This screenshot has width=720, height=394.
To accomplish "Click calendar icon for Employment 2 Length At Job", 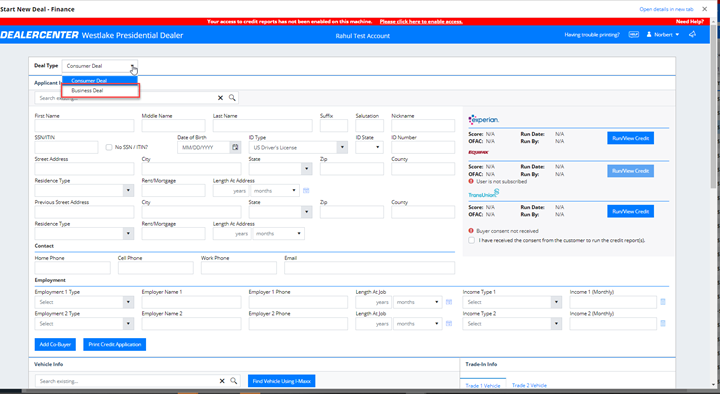I will (x=449, y=324).
